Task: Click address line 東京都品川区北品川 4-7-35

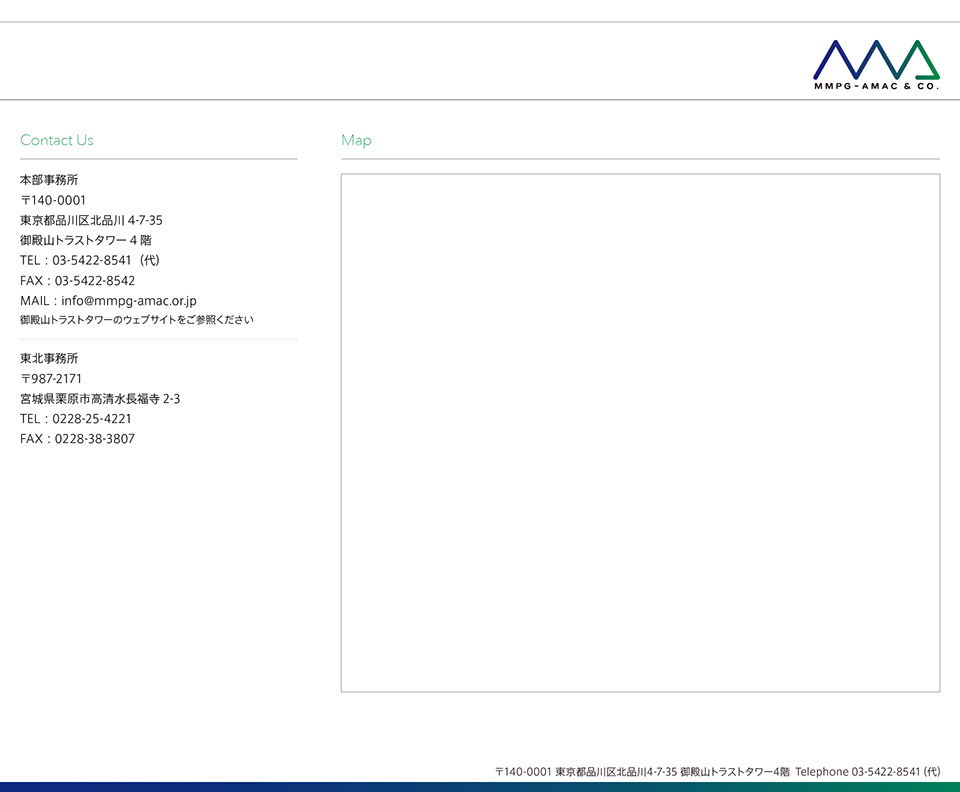Action: click(x=91, y=220)
